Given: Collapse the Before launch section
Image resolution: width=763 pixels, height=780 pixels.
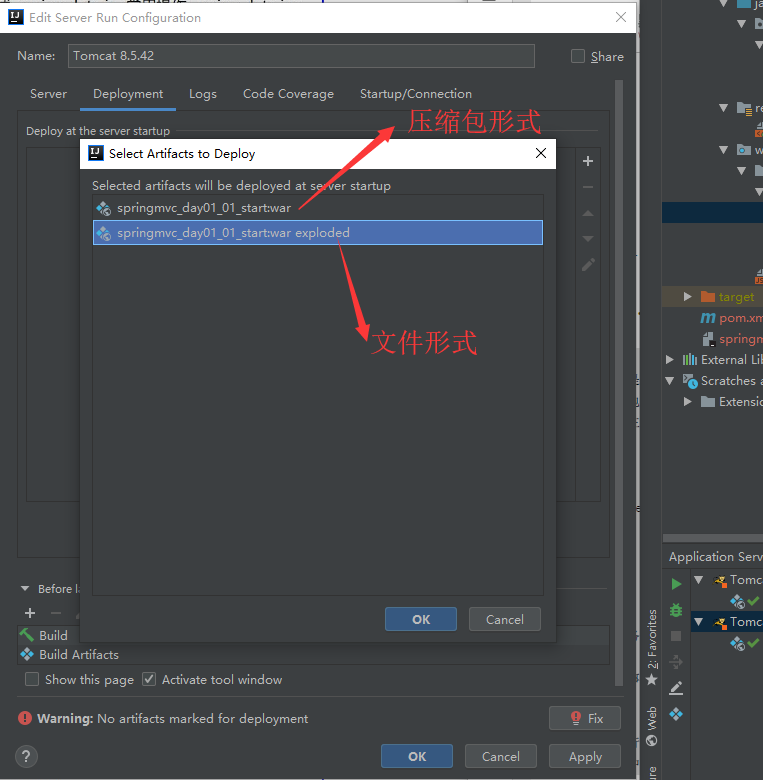Looking at the screenshot, I should pyautogui.click(x=25, y=588).
